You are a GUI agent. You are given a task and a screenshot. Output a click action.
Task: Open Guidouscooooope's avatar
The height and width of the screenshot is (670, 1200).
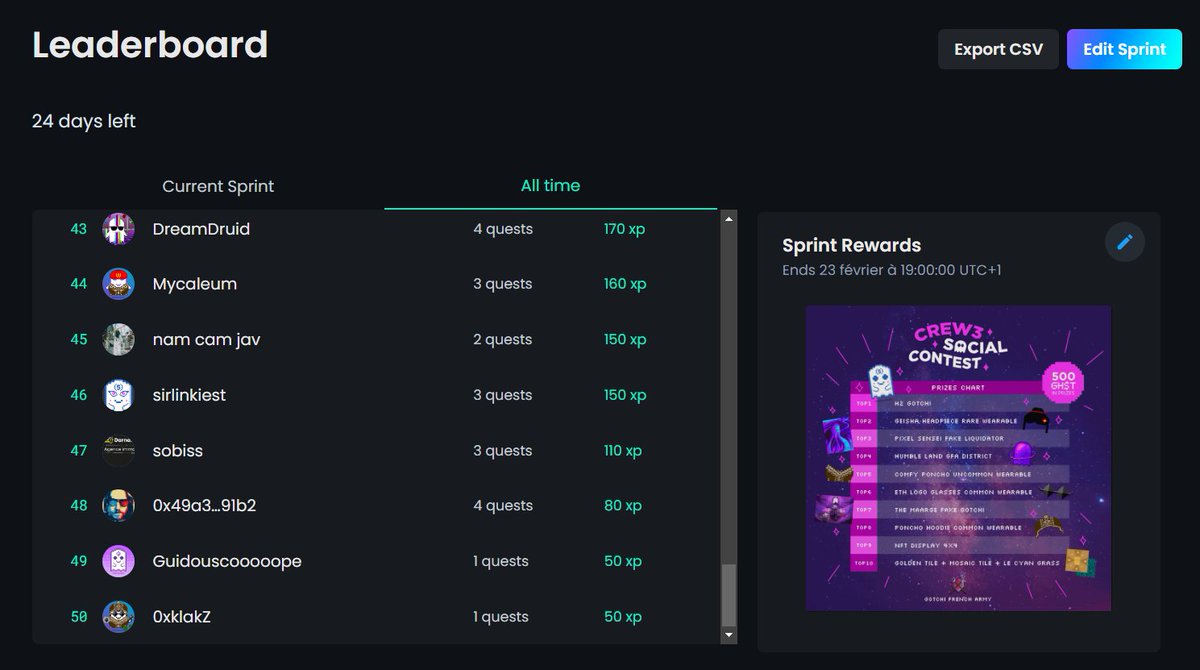tap(119, 561)
